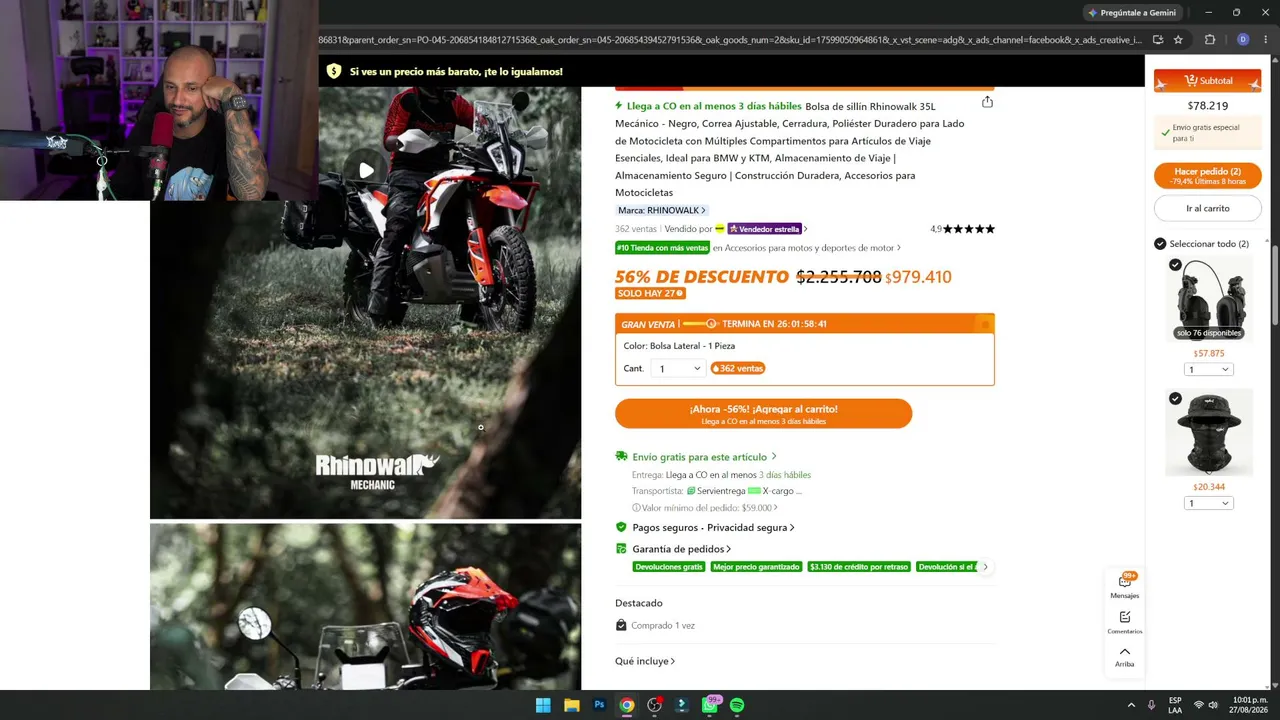
Task: Open Chrome extensions puzzle icon
Action: click(x=1210, y=40)
